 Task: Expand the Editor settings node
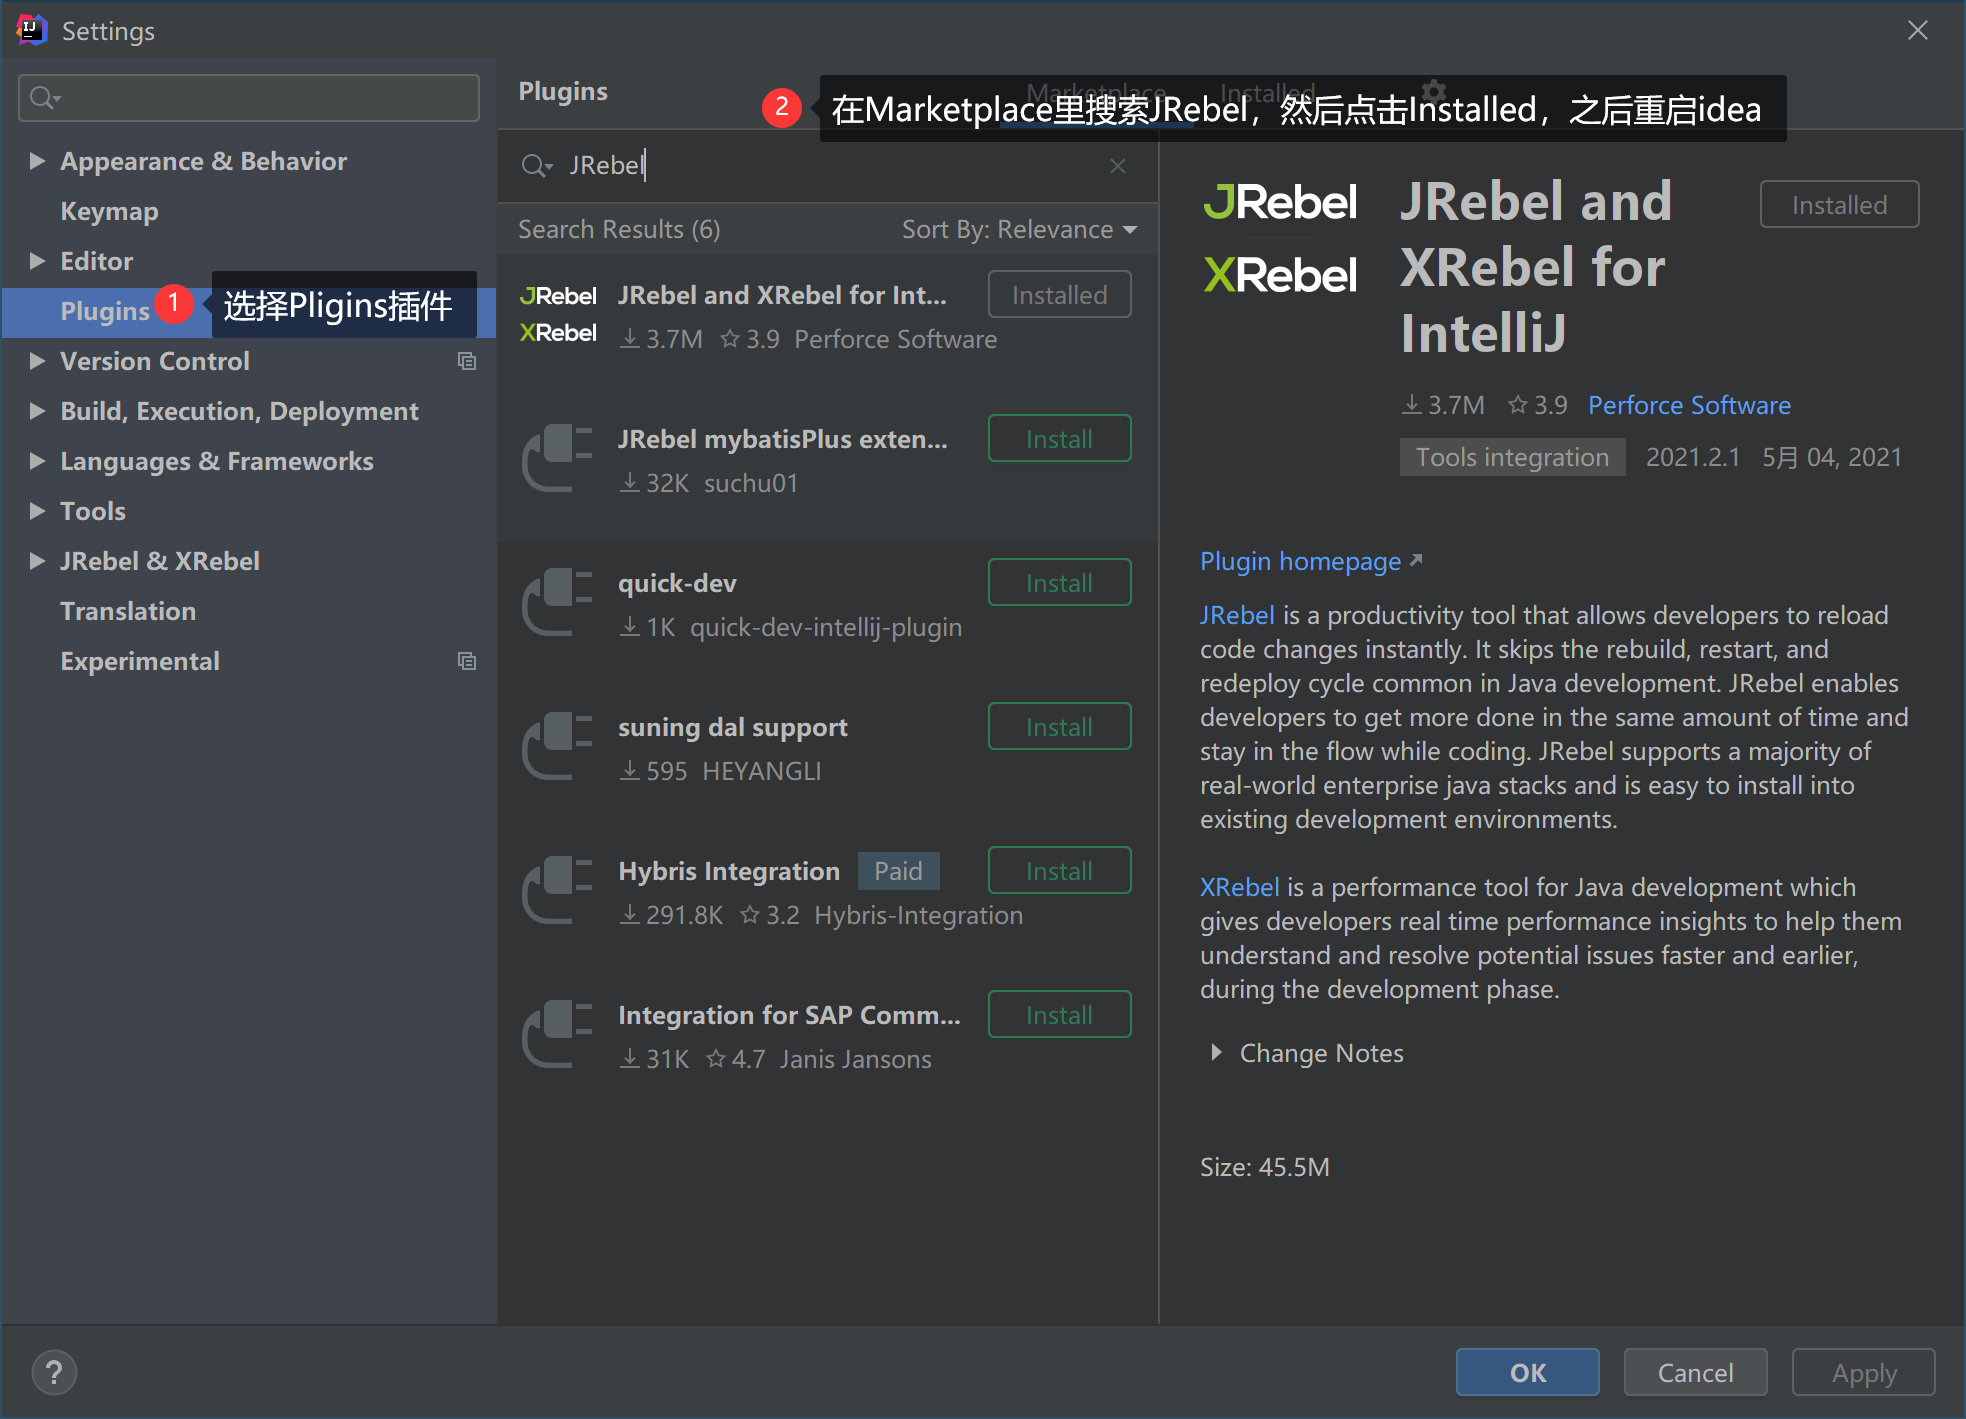tap(37, 261)
